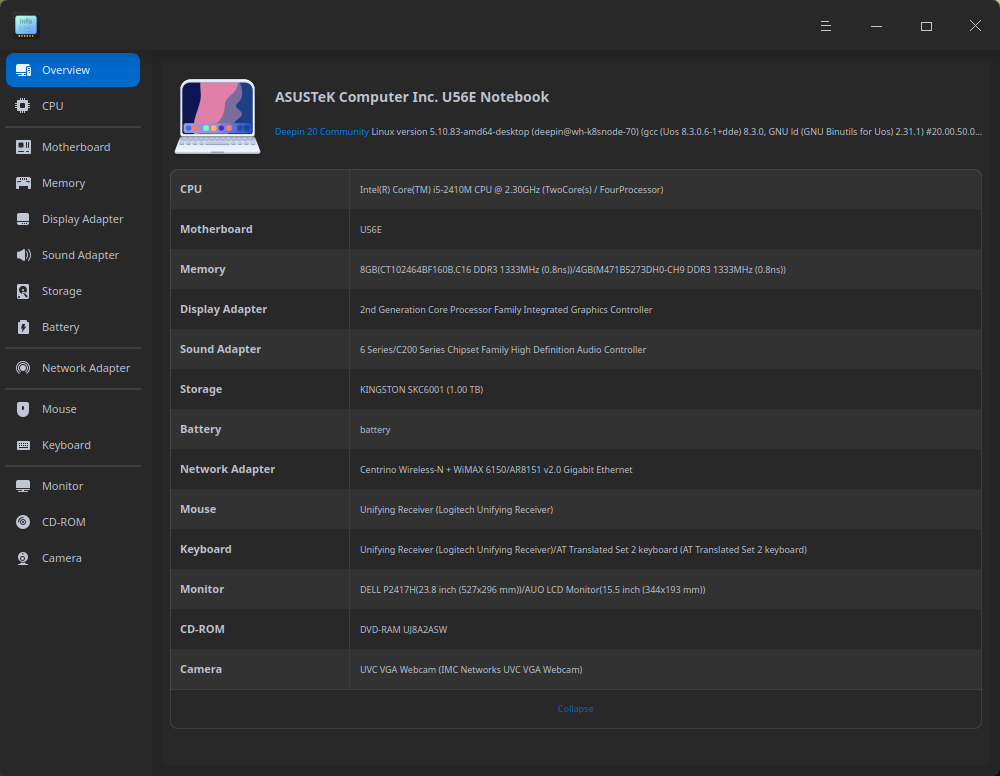
Task: Minimize the Device Manager window
Action: click(876, 26)
